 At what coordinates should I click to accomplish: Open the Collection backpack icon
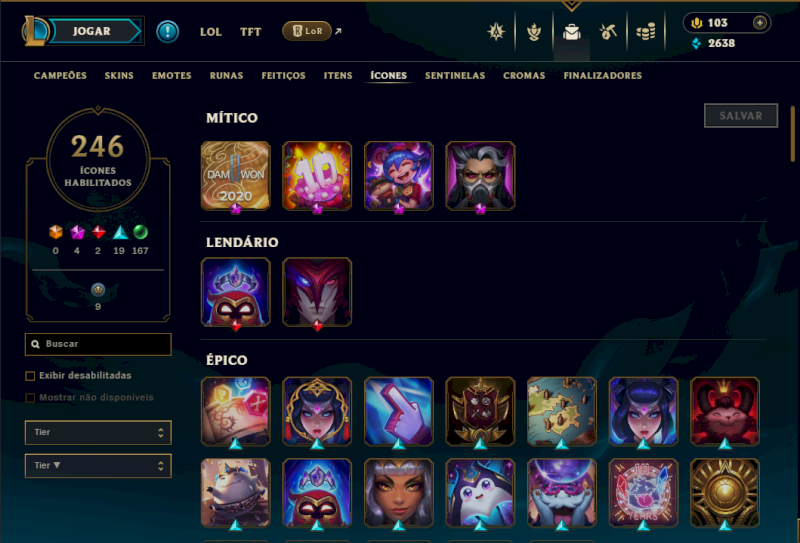571,32
